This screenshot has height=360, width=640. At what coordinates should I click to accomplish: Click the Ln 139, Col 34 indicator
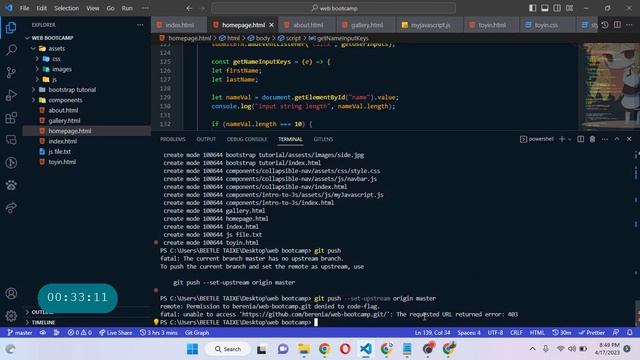[x=432, y=333]
